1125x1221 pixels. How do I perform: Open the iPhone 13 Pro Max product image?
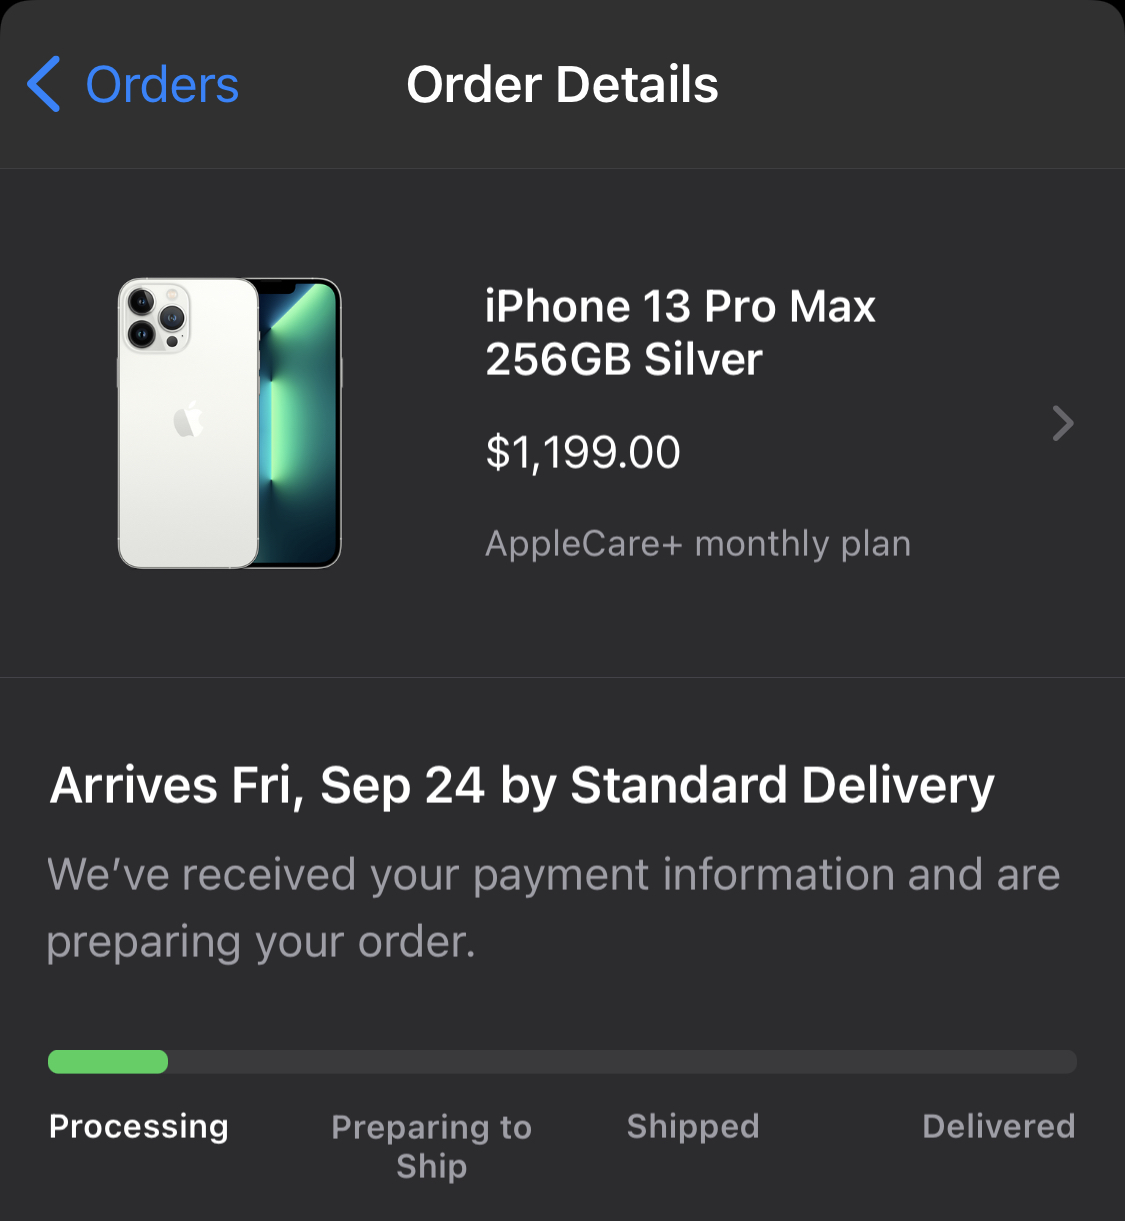click(x=230, y=423)
